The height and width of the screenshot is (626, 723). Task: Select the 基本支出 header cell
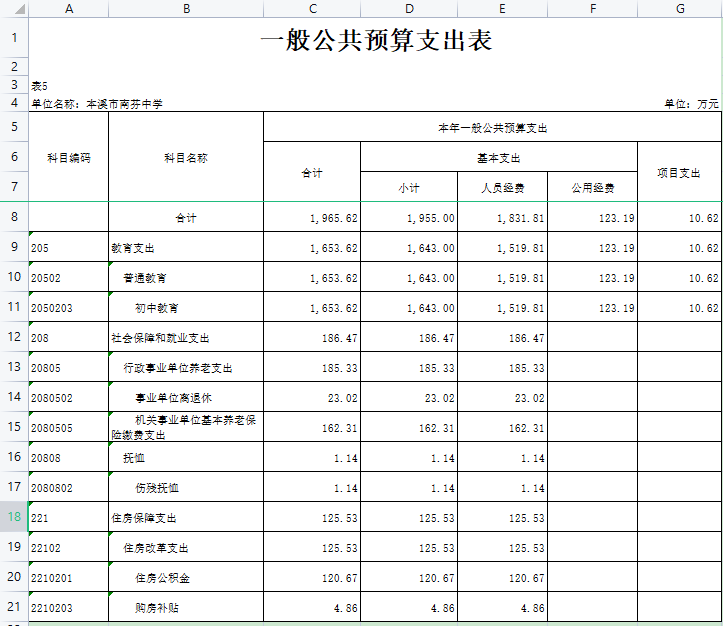pyautogui.click(x=499, y=158)
